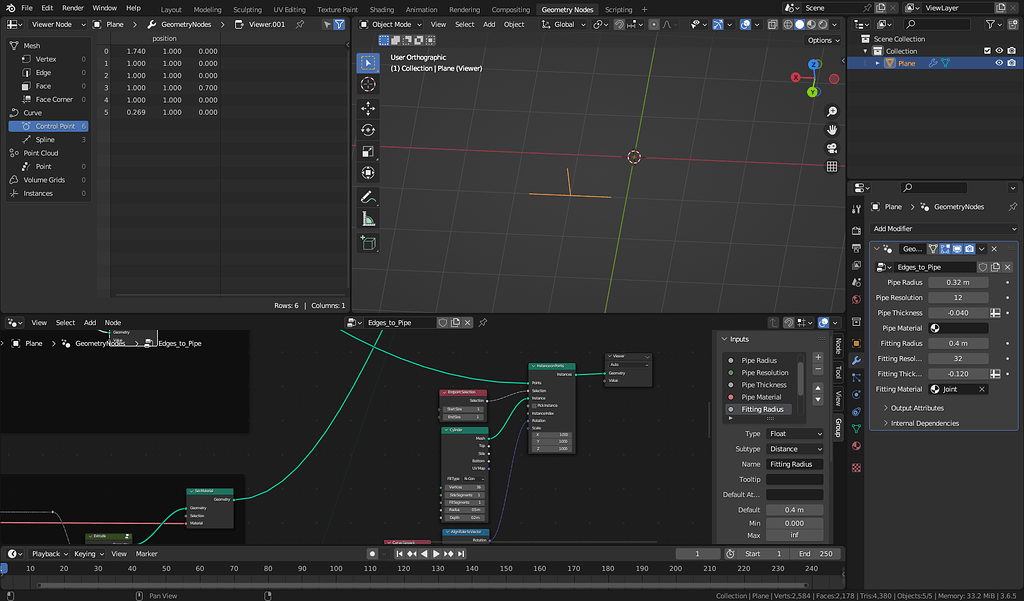Open the viewport Options dropdown
The height and width of the screenshot is (601, 1024).
[x=823, y=40]
